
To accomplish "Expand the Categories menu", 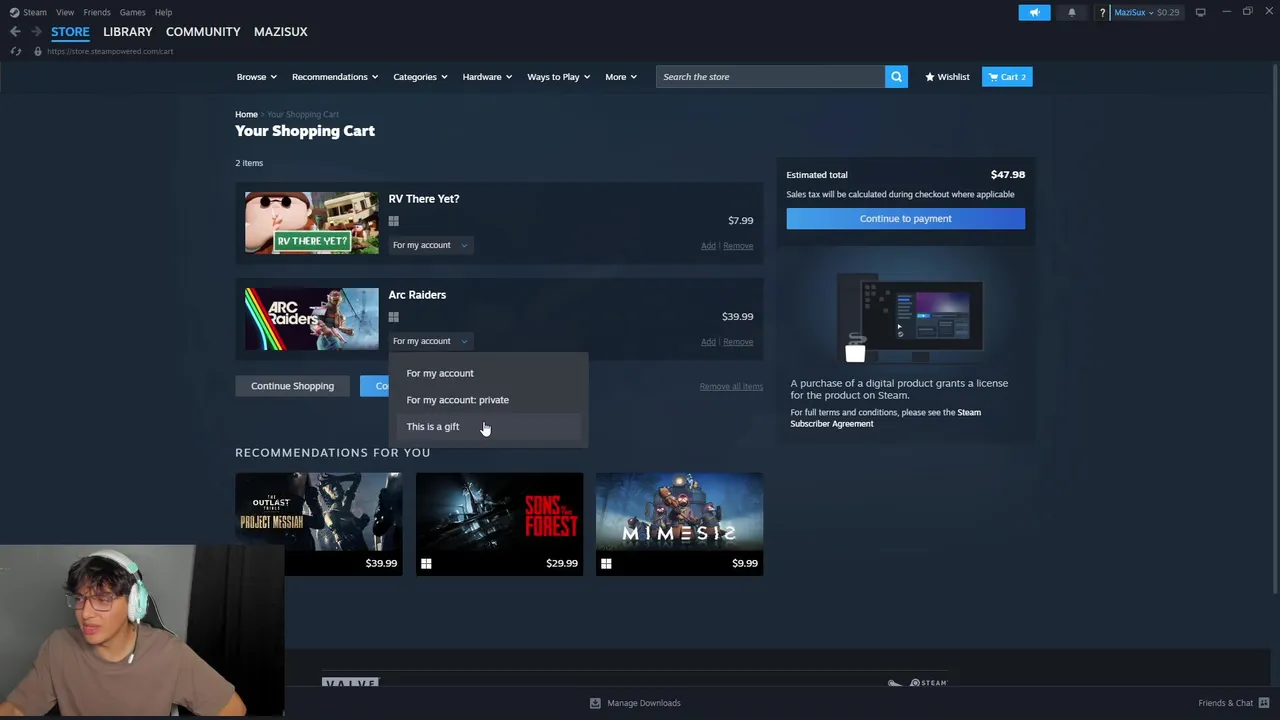I will coord(420,77).
